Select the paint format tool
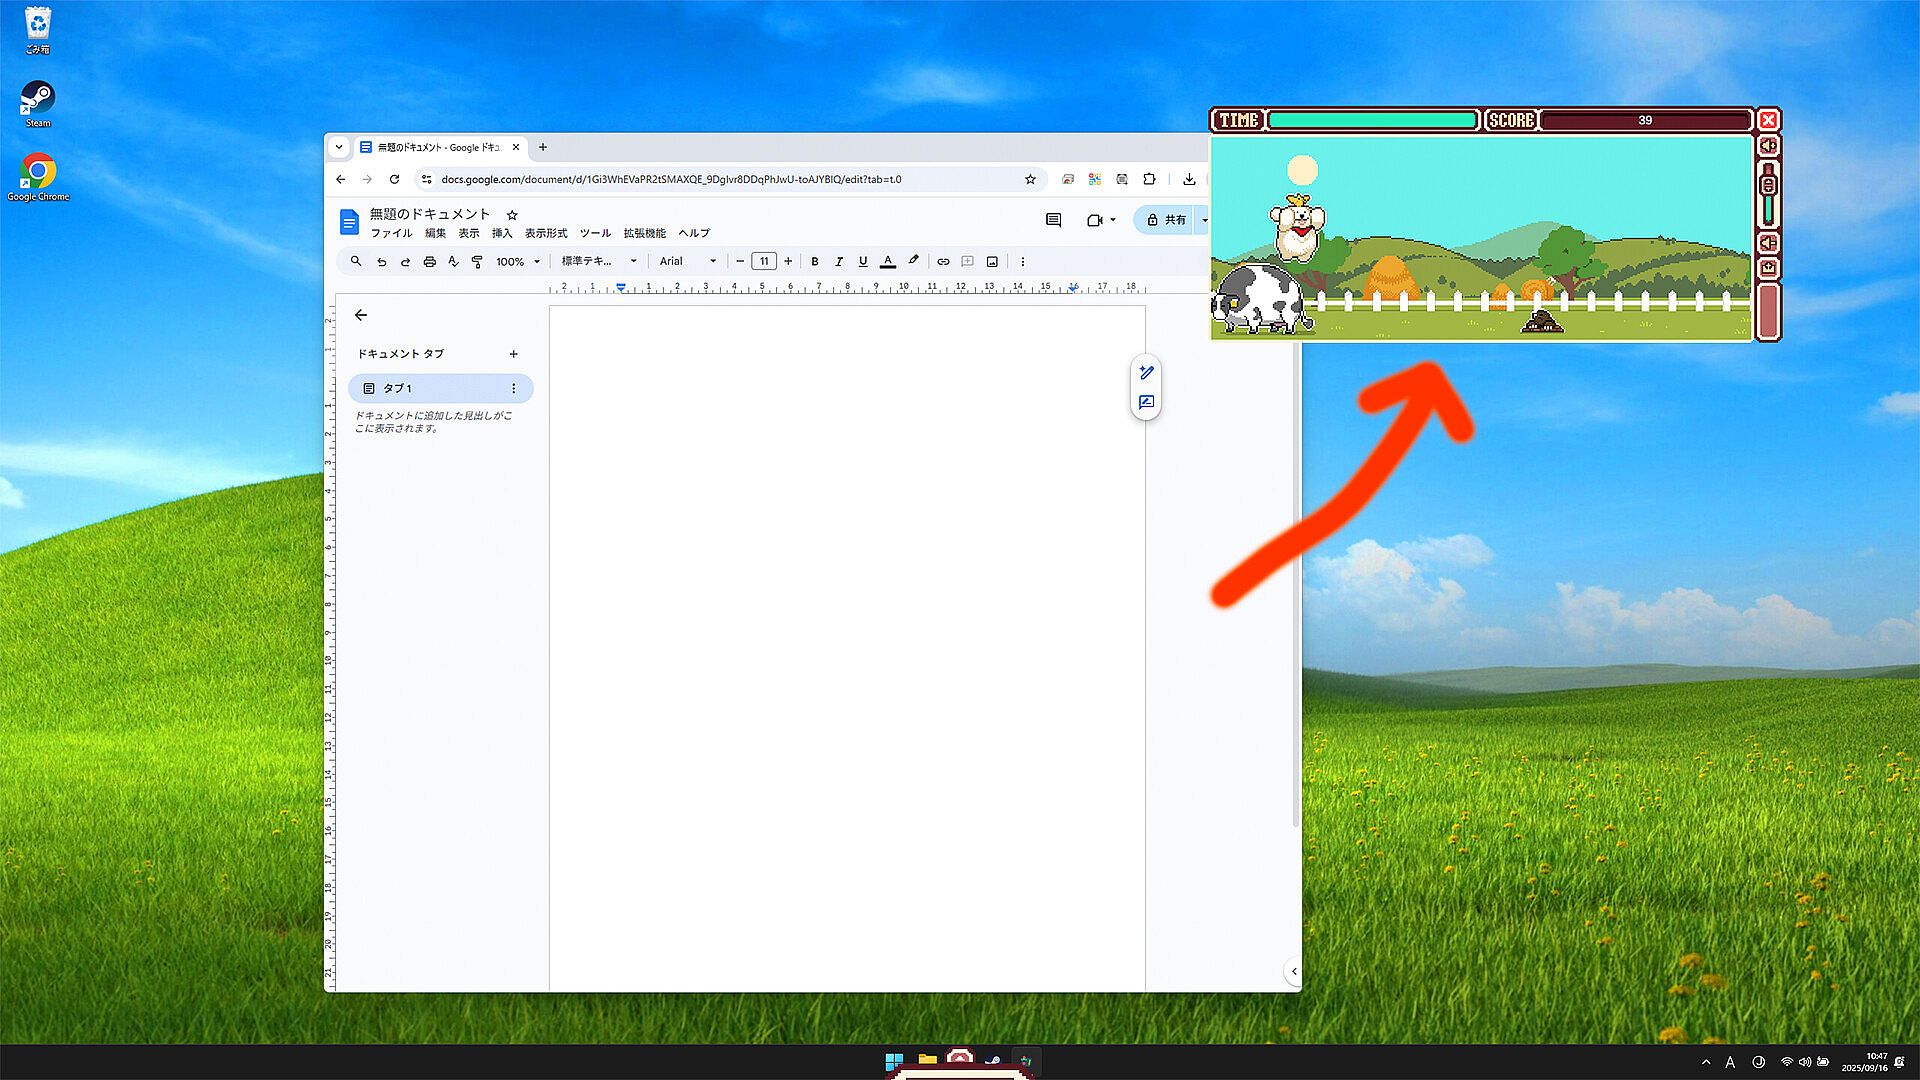This screenshot has width=1920, height=1080. click(x=477, y=262)
